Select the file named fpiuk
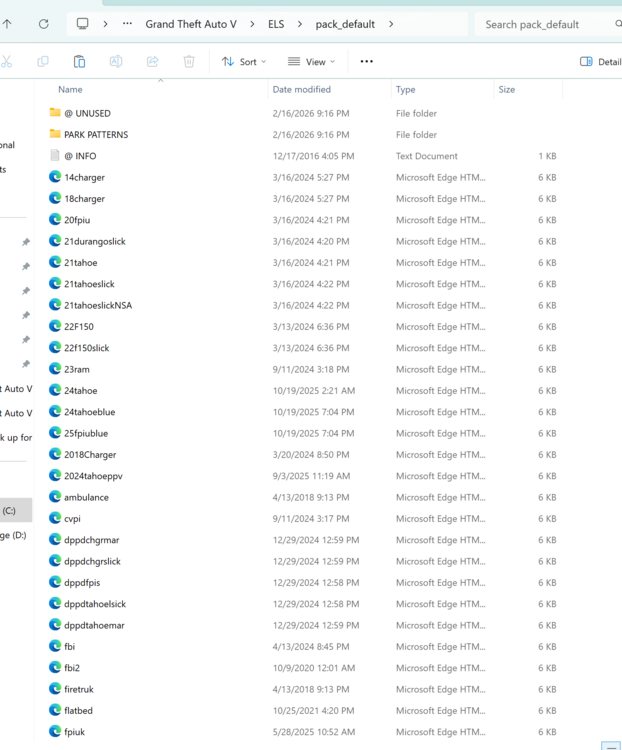Screen dimensions: 622x750 point(75,732)
